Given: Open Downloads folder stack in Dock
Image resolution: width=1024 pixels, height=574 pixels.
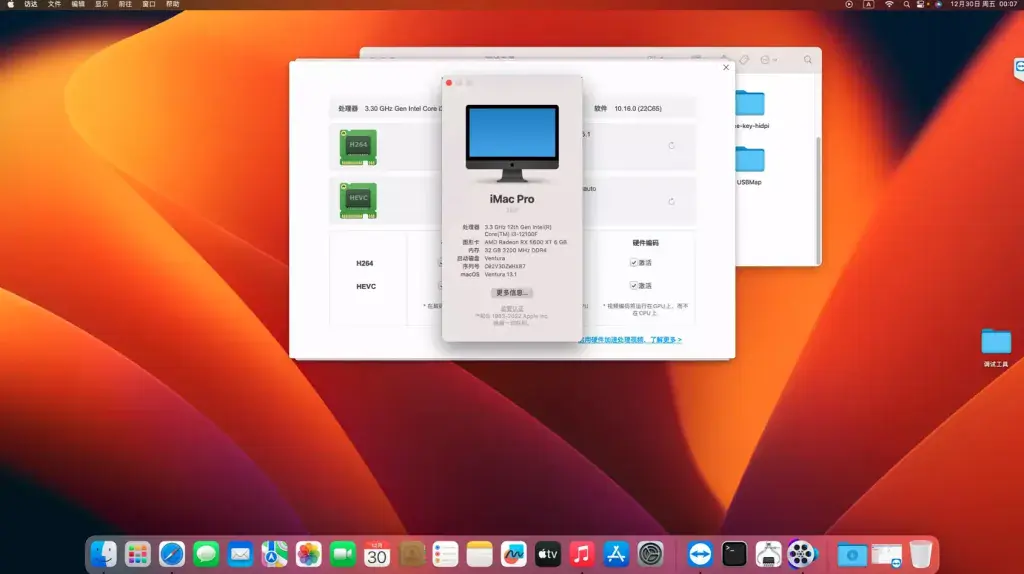Looking at the screenshot, I should [852, 555].
